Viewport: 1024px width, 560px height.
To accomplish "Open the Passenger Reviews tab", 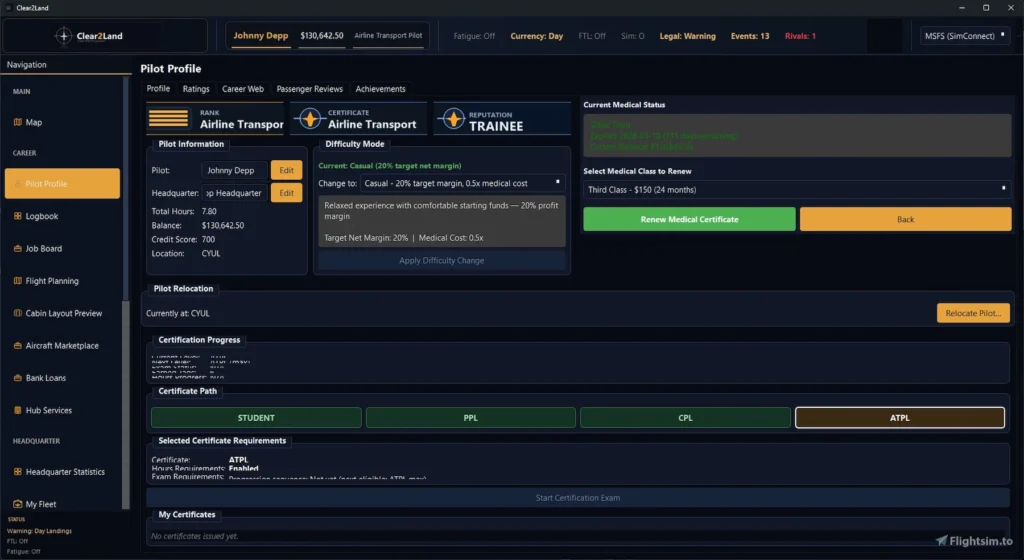I will [x=309, y=89].
